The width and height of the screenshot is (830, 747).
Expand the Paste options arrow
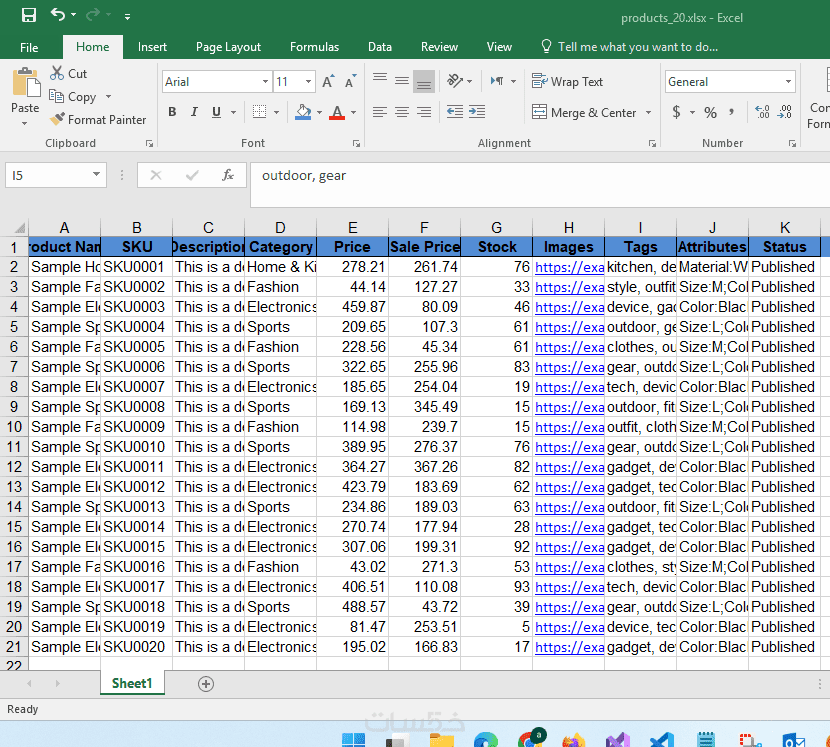point(24,123)
